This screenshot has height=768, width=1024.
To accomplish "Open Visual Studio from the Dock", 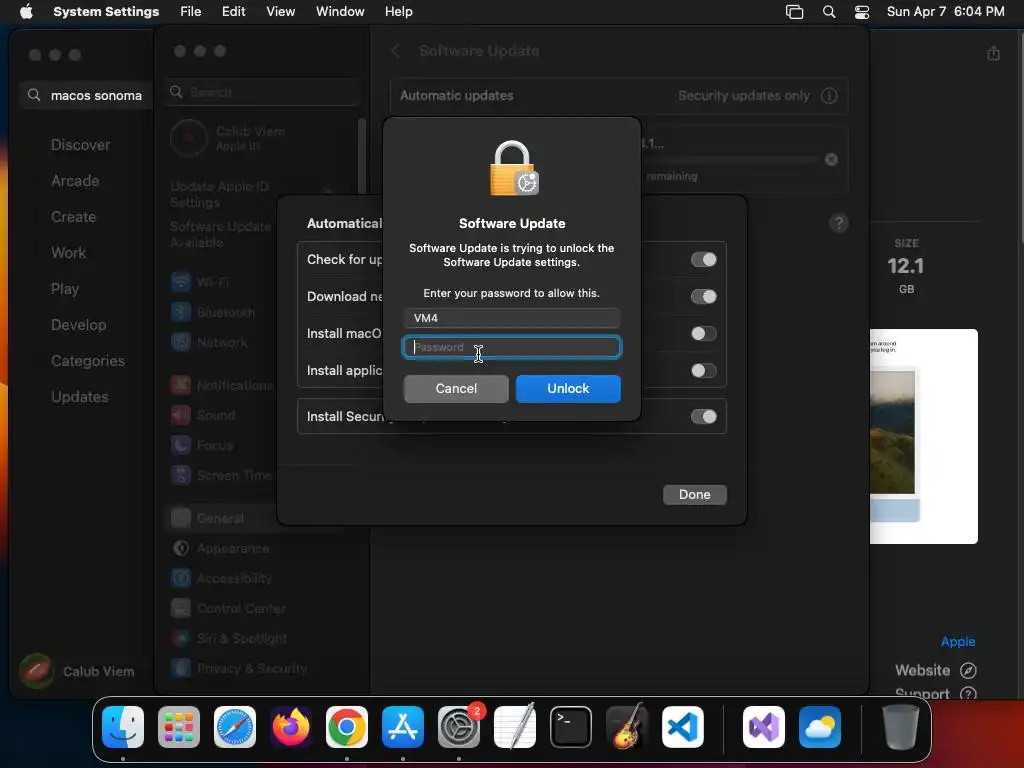I will pyautogui.click(x=764, y=727).
